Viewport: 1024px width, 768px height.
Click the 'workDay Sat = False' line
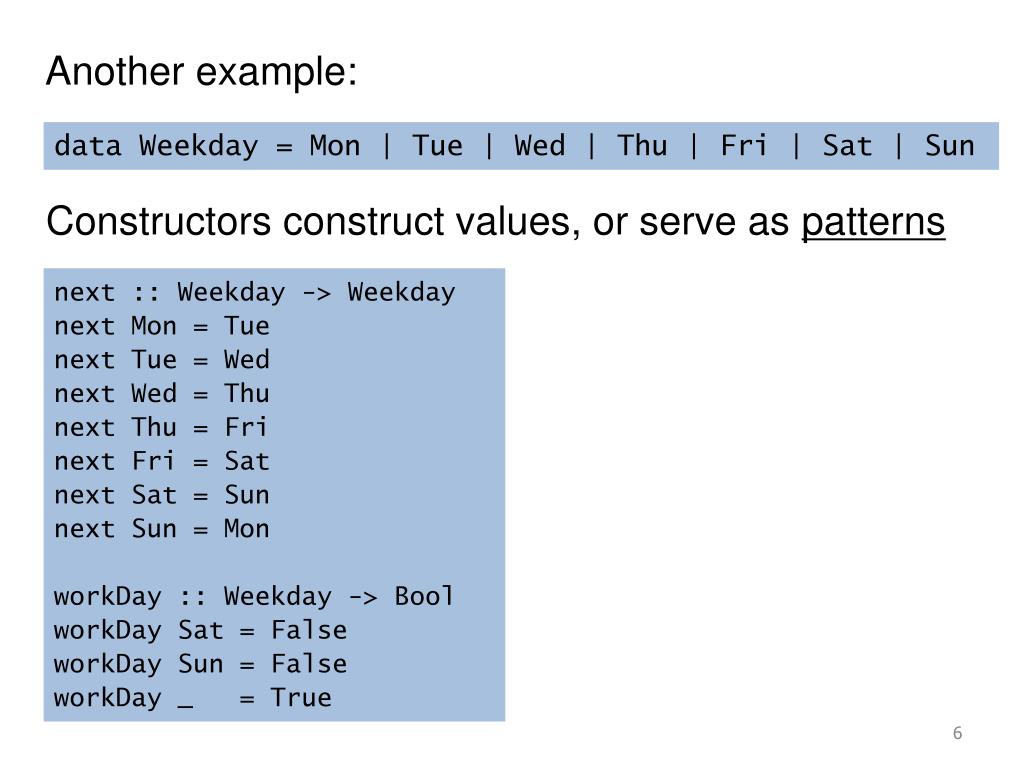coord(200,630)
